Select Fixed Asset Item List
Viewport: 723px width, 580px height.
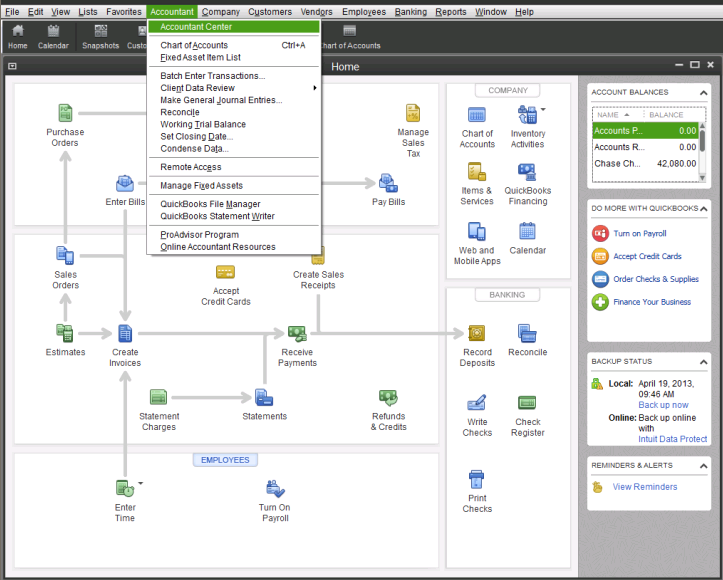[234, 57]
